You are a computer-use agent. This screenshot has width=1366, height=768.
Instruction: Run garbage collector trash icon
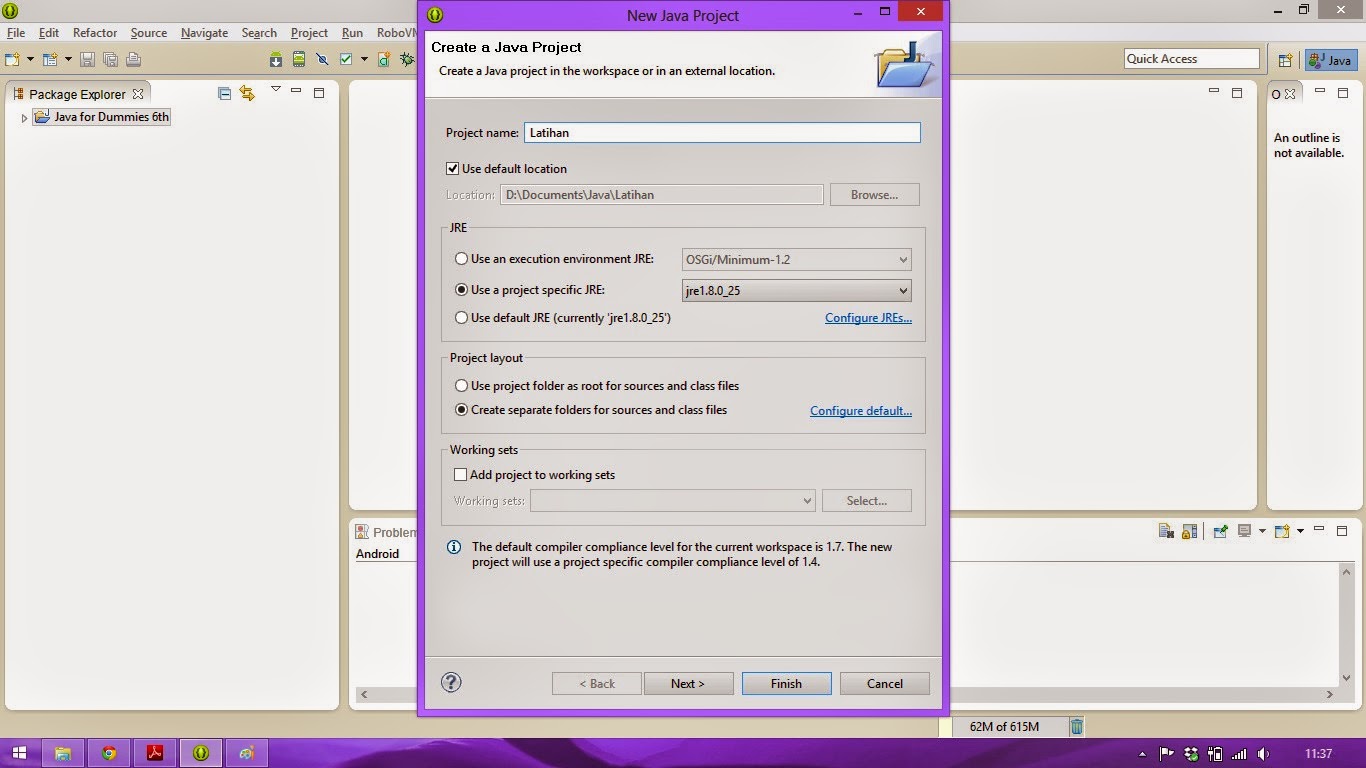click(1076, 727)
